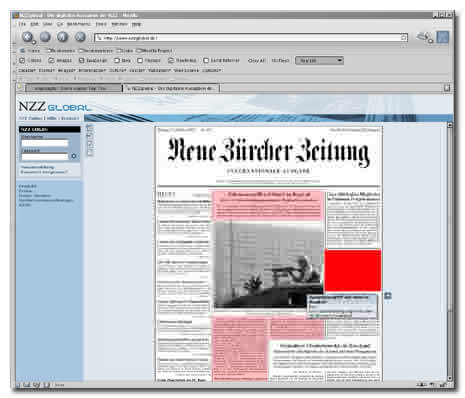465x398 pixels.
Task: Follow the Hilfe link
Action: [51, 118]
